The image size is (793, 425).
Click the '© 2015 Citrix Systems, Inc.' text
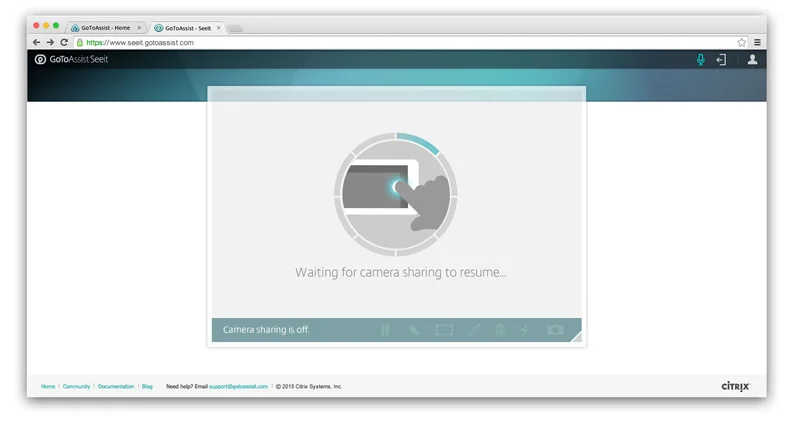[x=309, y=387]
